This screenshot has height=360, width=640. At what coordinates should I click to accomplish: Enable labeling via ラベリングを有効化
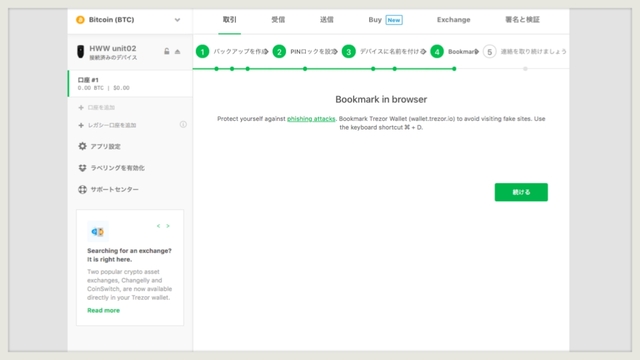tap(118, 168)
